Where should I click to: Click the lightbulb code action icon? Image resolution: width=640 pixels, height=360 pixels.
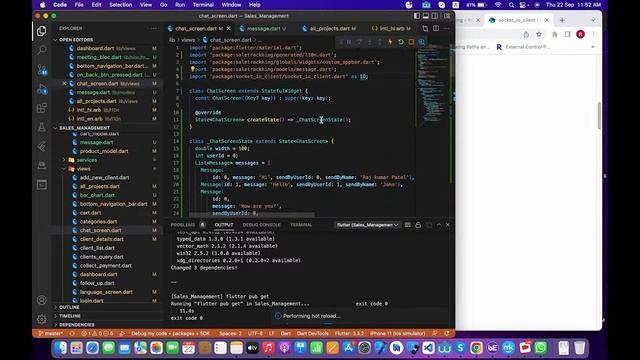pyautogui.click(x=192, y=69)
